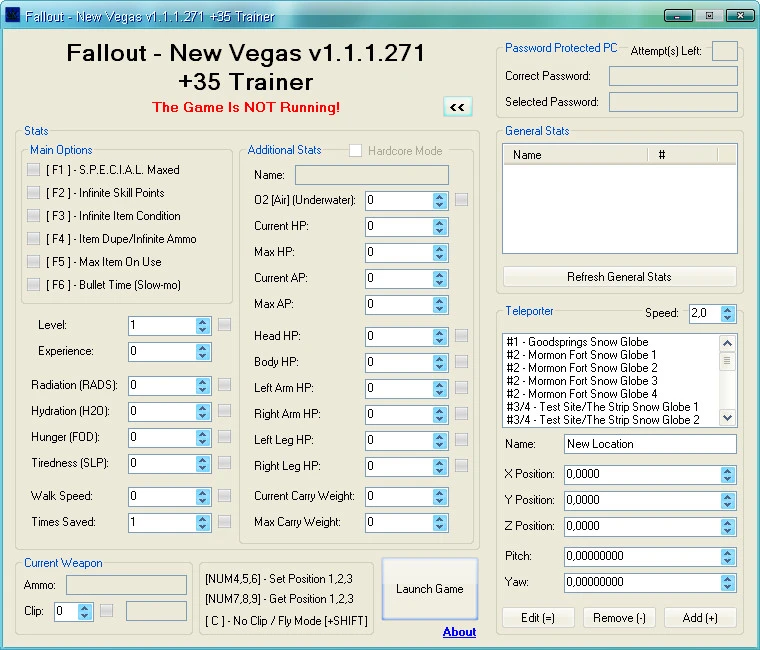Check the box next to Walk Speed
Viewport: 760px width, 650px height.
click(224, 495)
